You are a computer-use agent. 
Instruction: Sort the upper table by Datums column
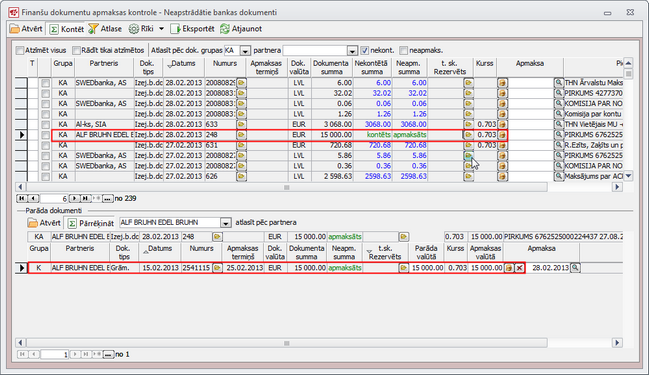pyautogui.click(x=183, y=67)
